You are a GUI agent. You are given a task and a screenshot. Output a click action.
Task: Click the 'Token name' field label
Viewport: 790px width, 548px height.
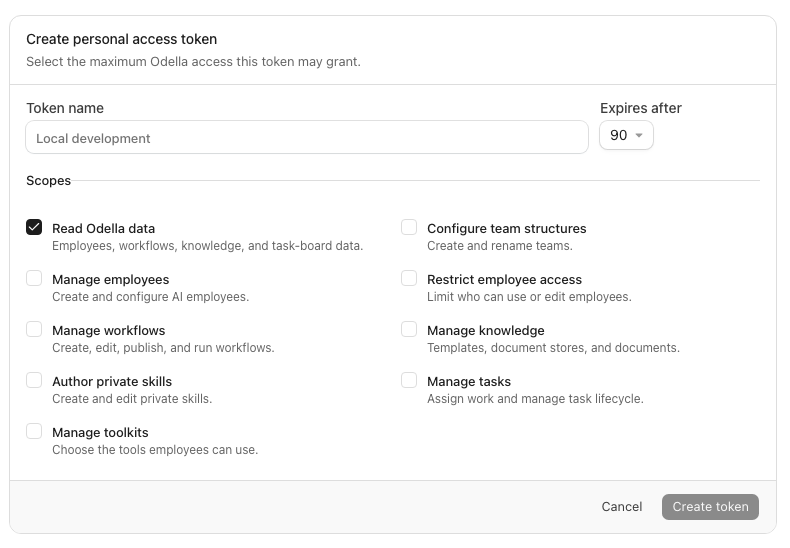65,108
